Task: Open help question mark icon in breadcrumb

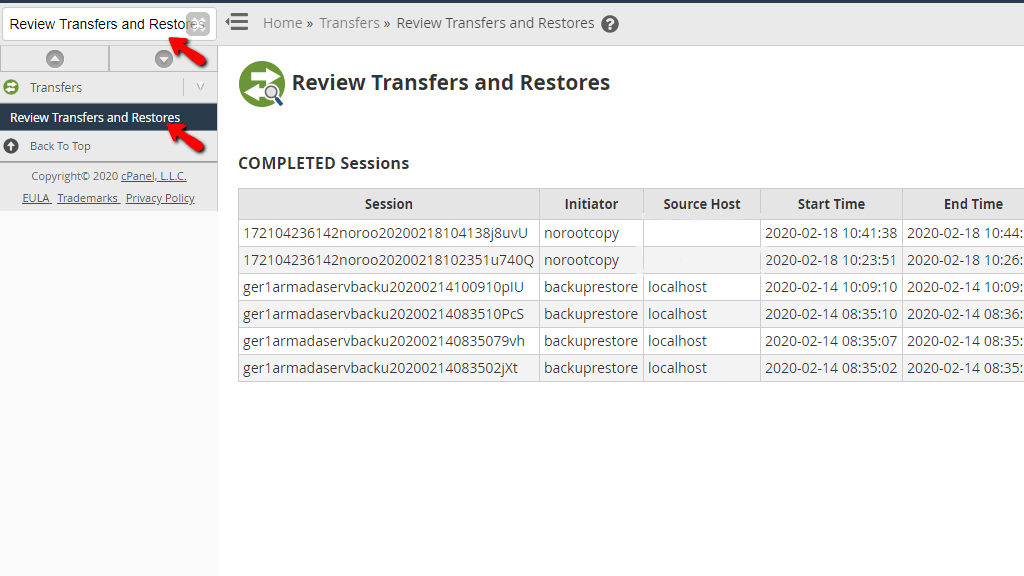Action: coord(610,24)
